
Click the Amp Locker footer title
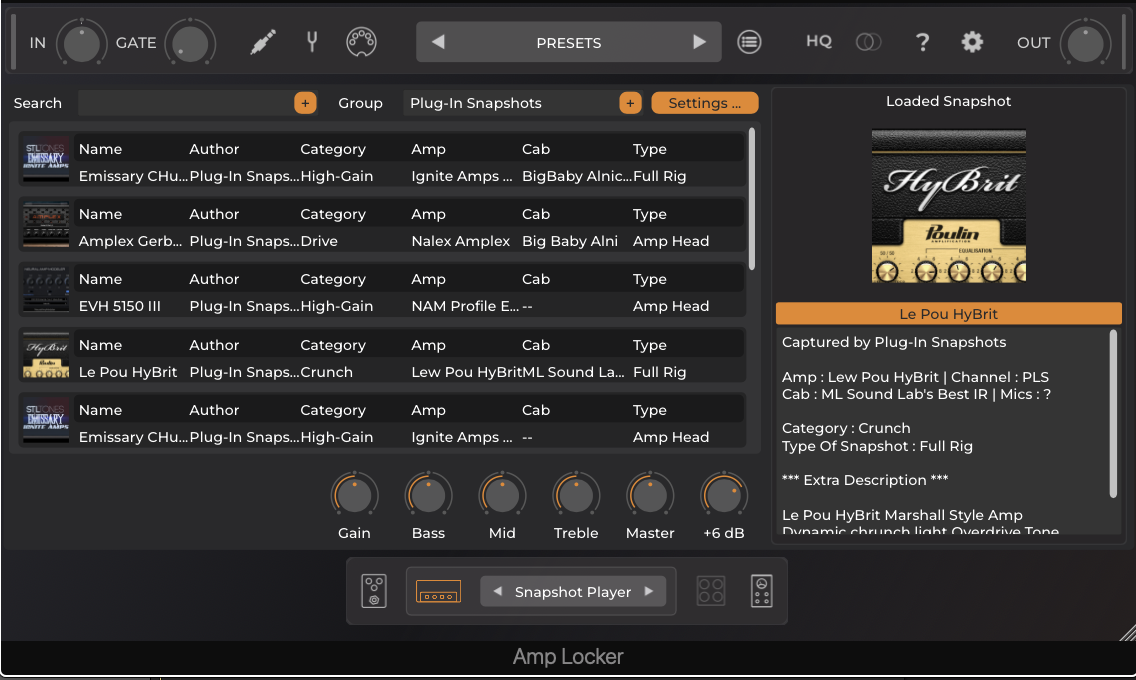pyautogui.click(x=568, y=657)
